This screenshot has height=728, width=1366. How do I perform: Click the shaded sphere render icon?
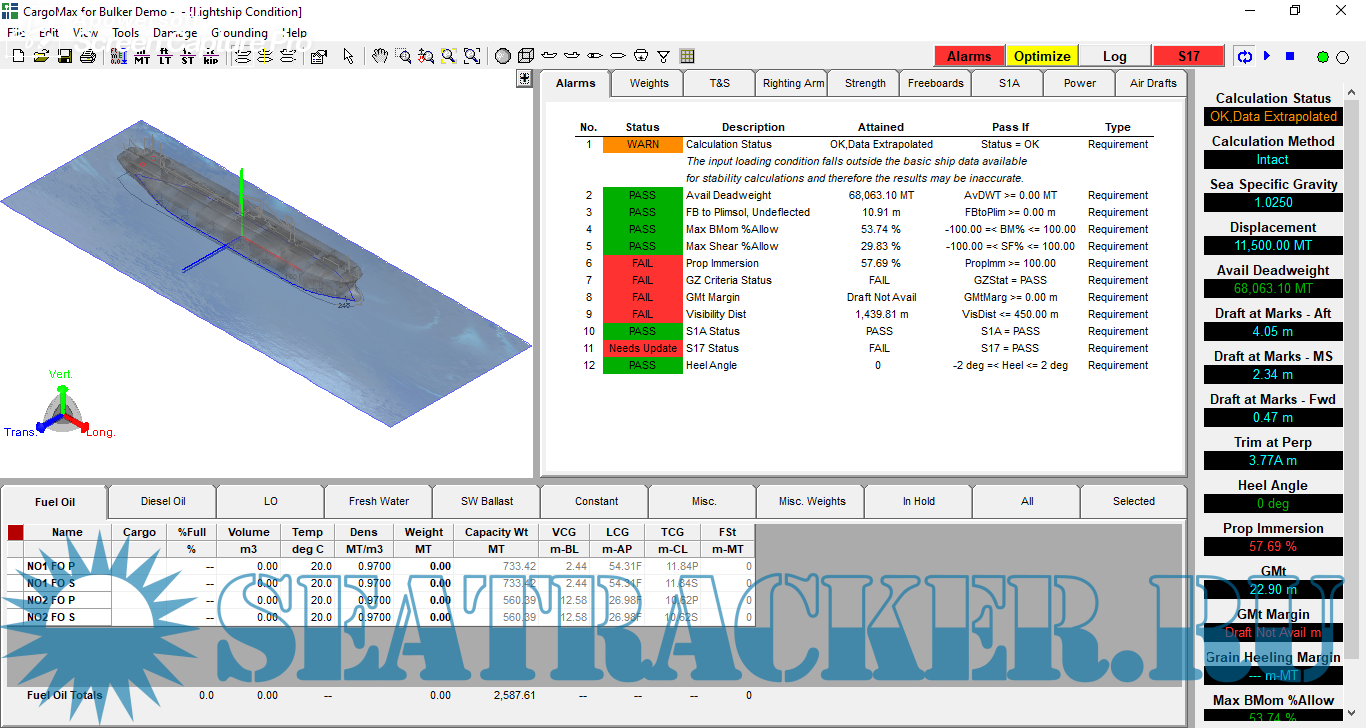(503, 56)
